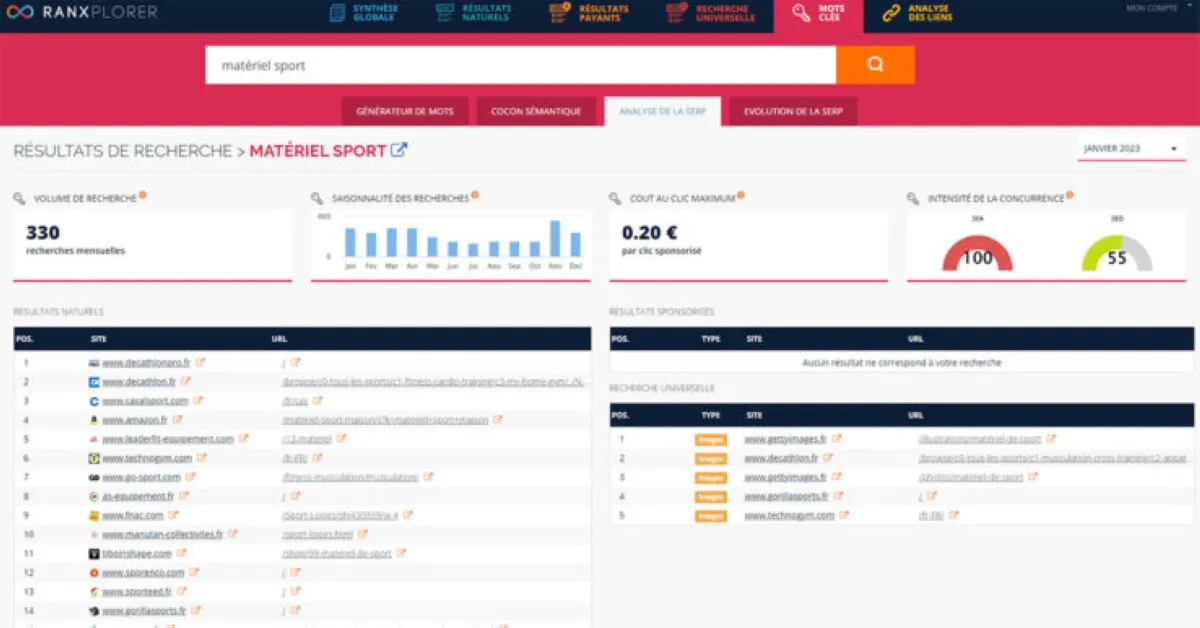
Task: Open /sport-loisirs.html URL link
Action: [318, 534]
